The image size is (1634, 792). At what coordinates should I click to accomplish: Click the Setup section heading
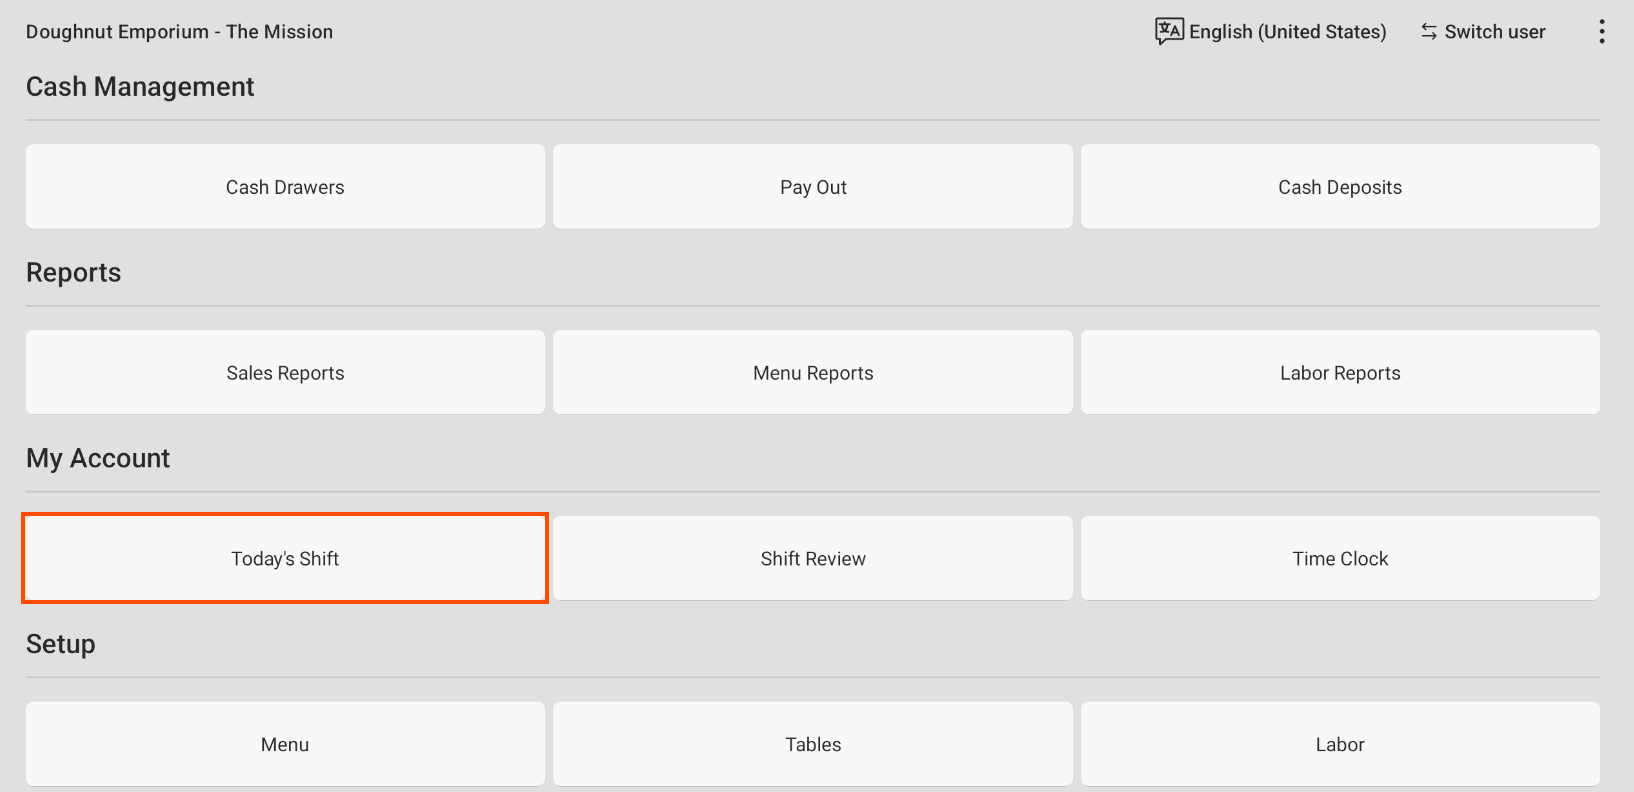(x=61, y=644)
